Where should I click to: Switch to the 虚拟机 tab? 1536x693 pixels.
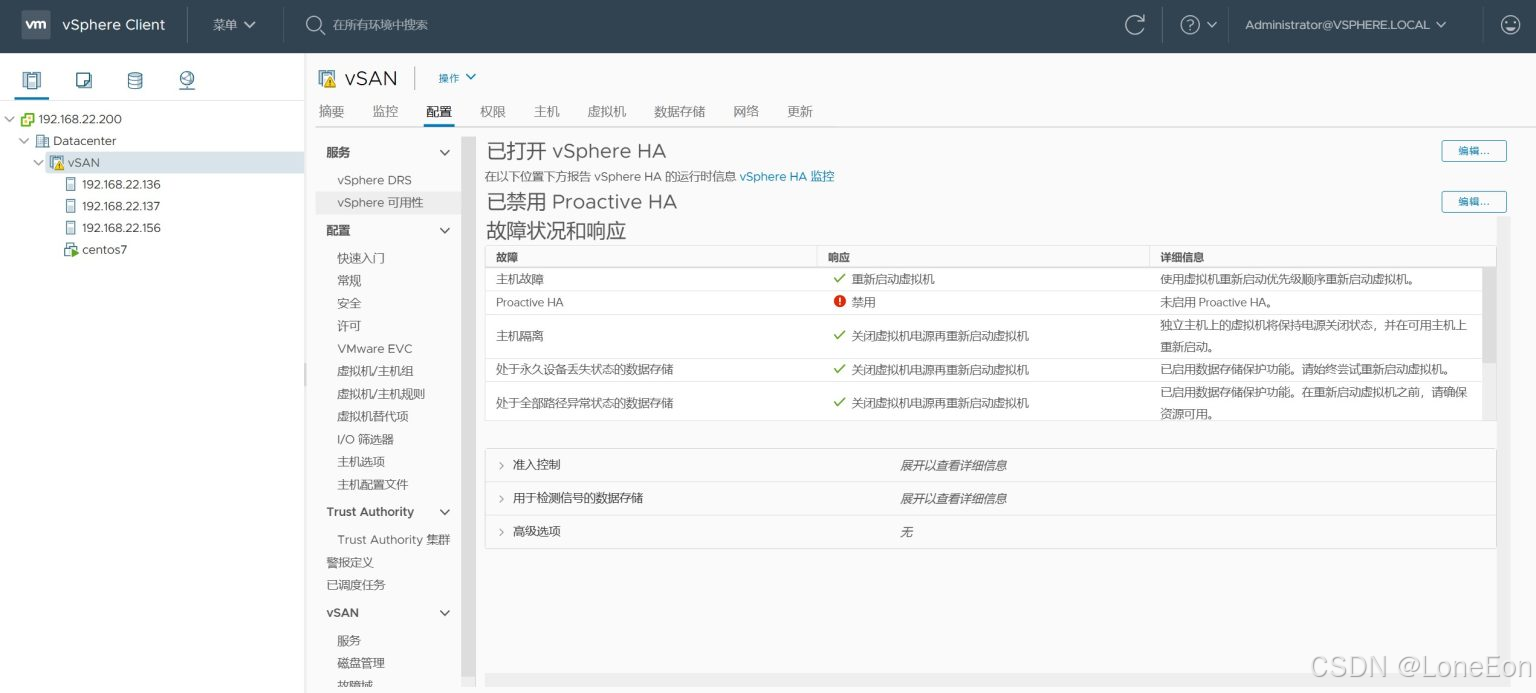[x=607, y=111]
